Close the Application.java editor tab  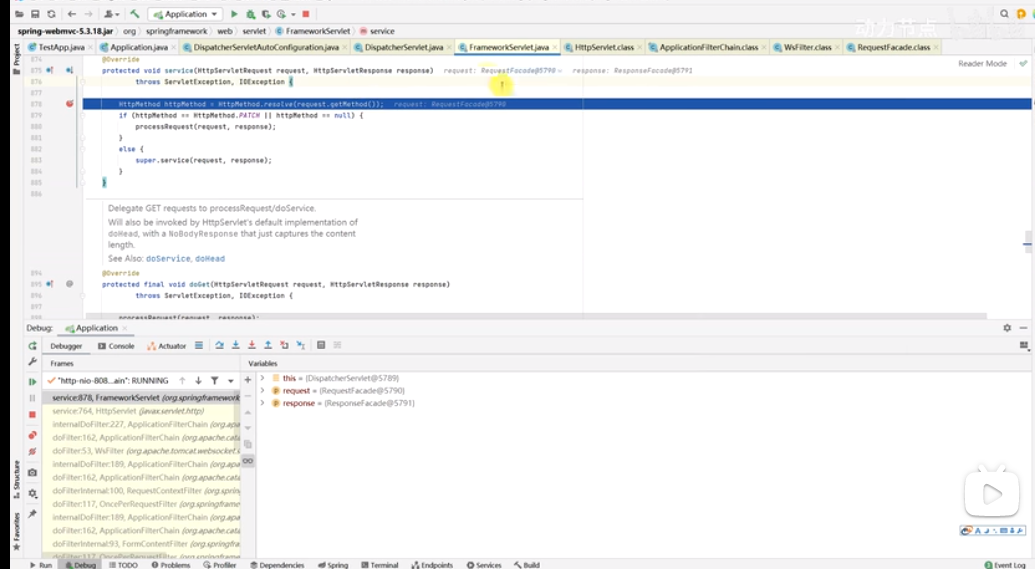[174, 48]
